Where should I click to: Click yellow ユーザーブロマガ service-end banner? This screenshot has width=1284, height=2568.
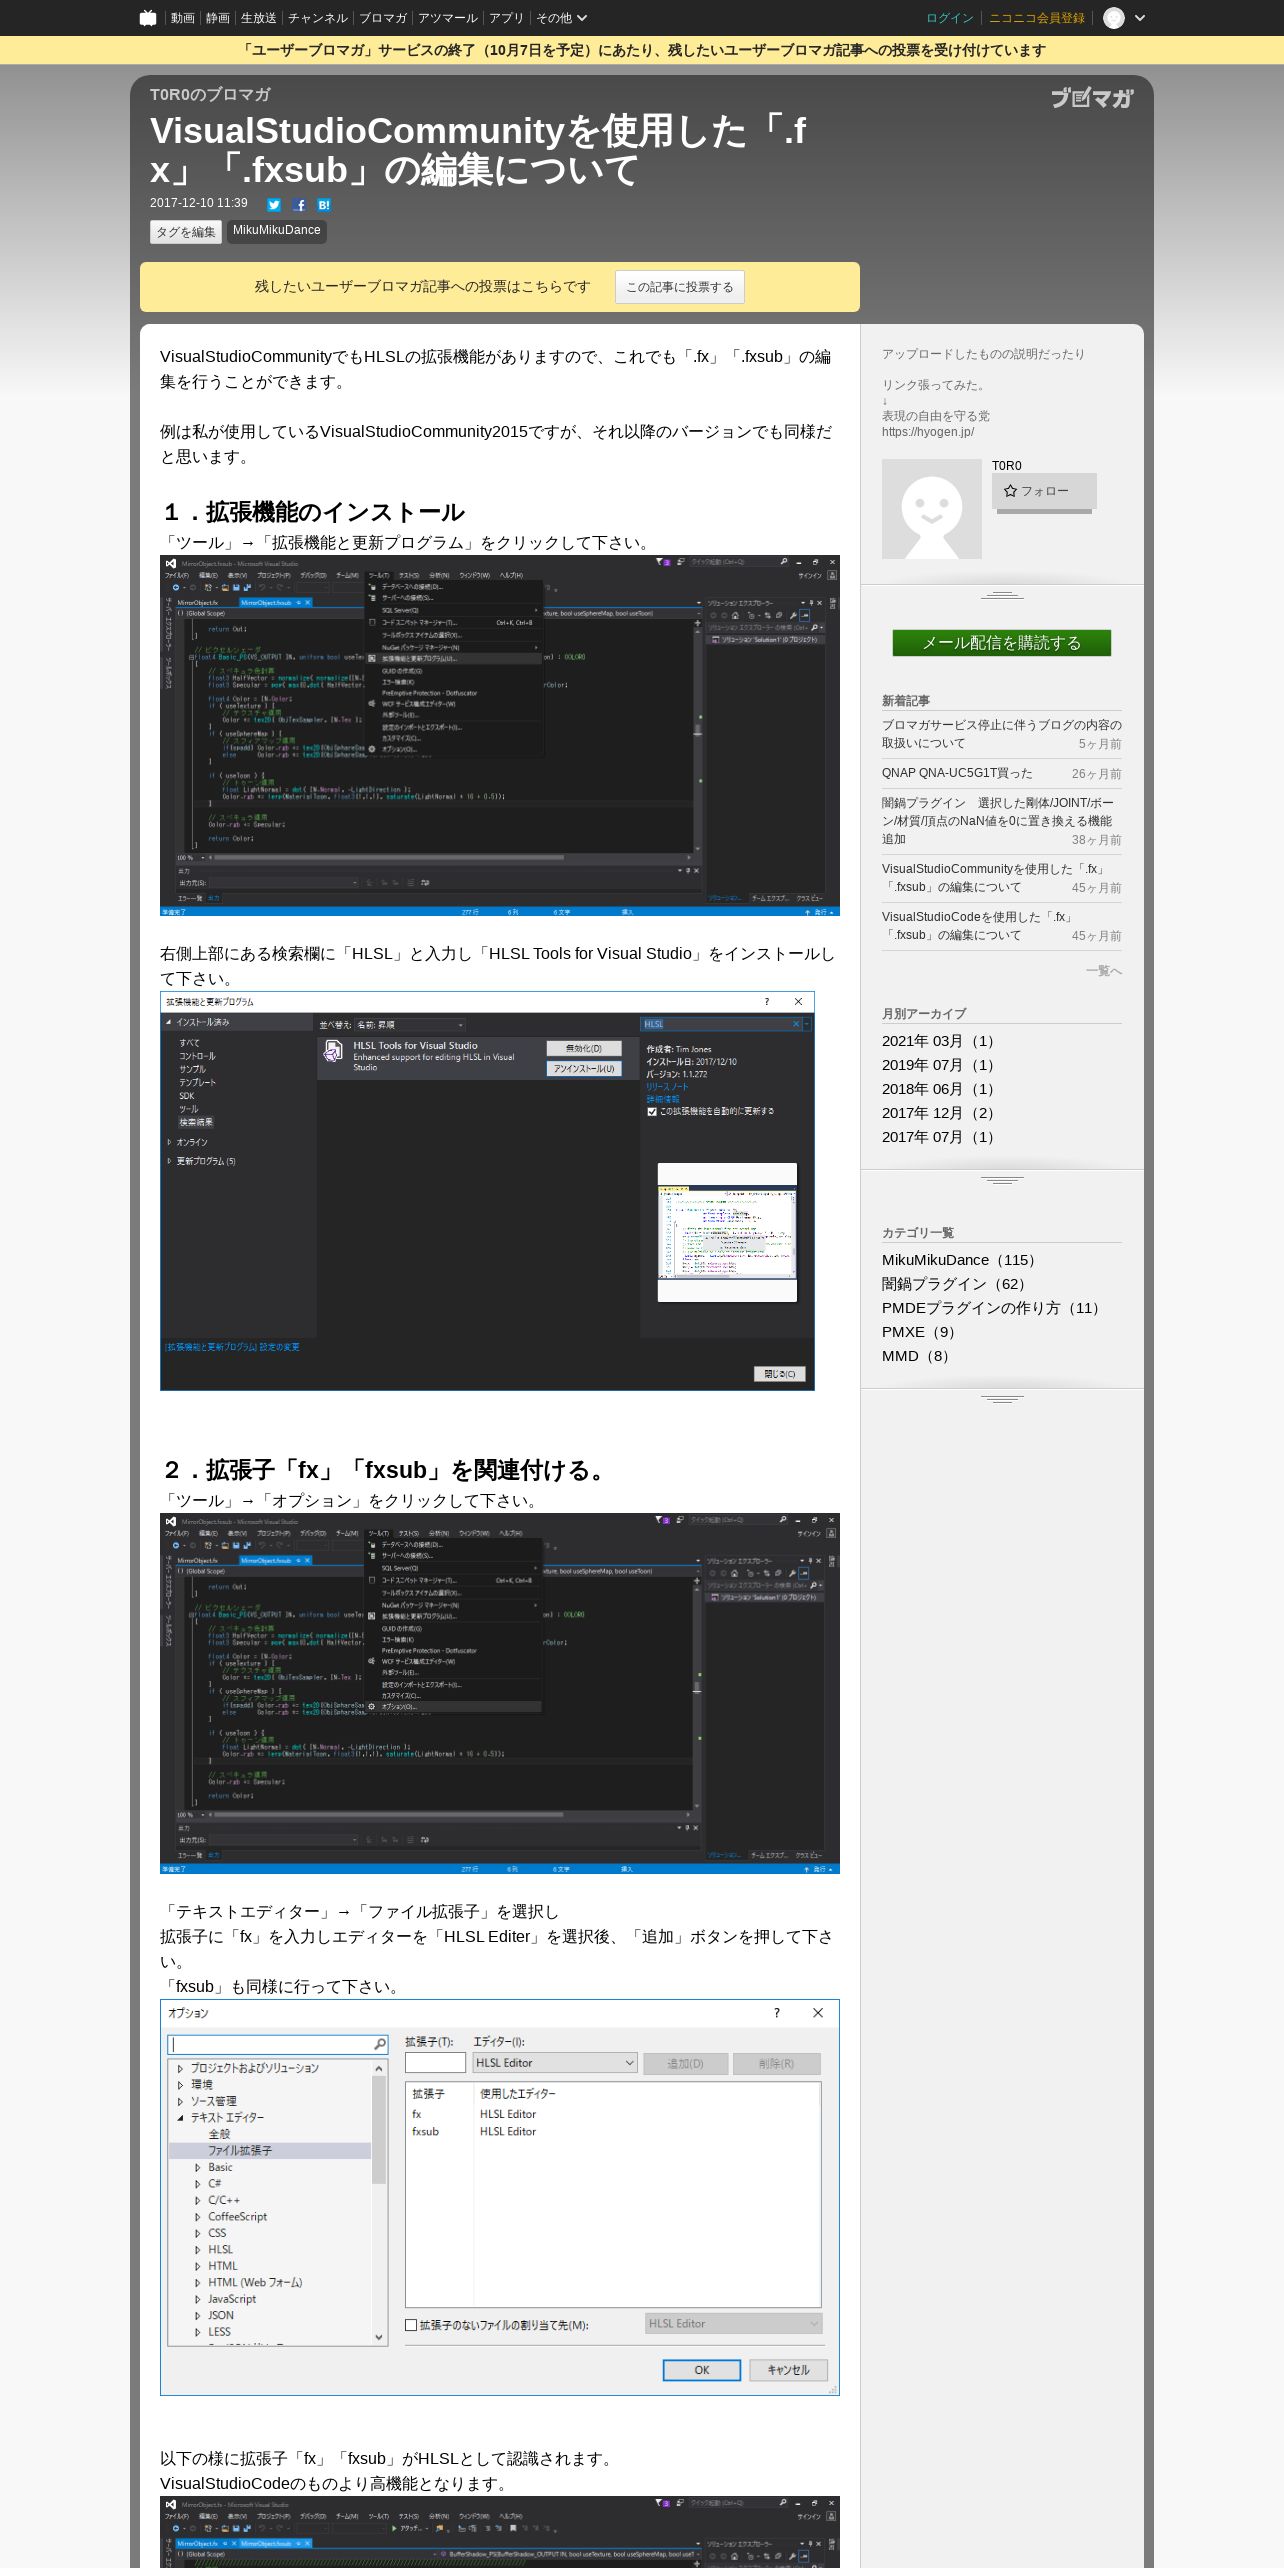point(642,50)
